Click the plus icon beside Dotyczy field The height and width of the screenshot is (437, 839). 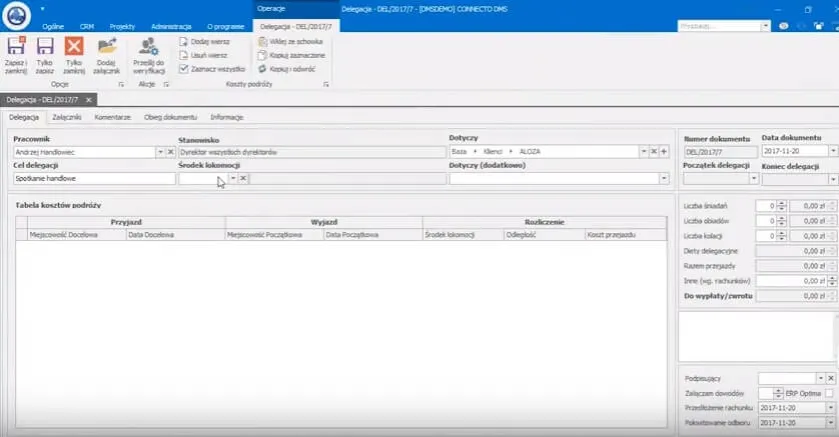664,152
